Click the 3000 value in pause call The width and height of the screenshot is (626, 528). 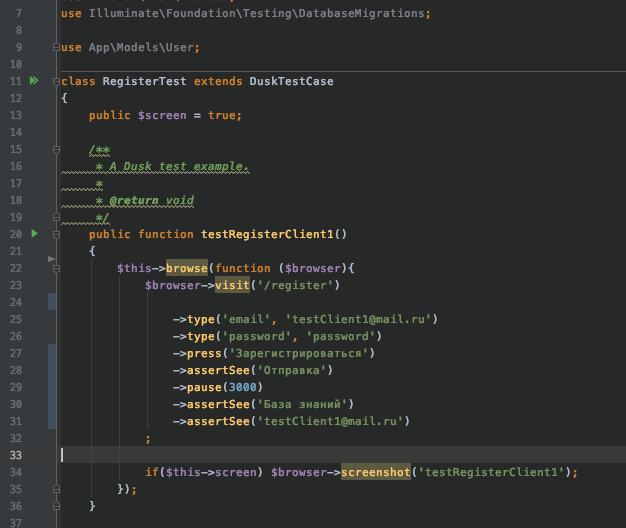point(243,387)
